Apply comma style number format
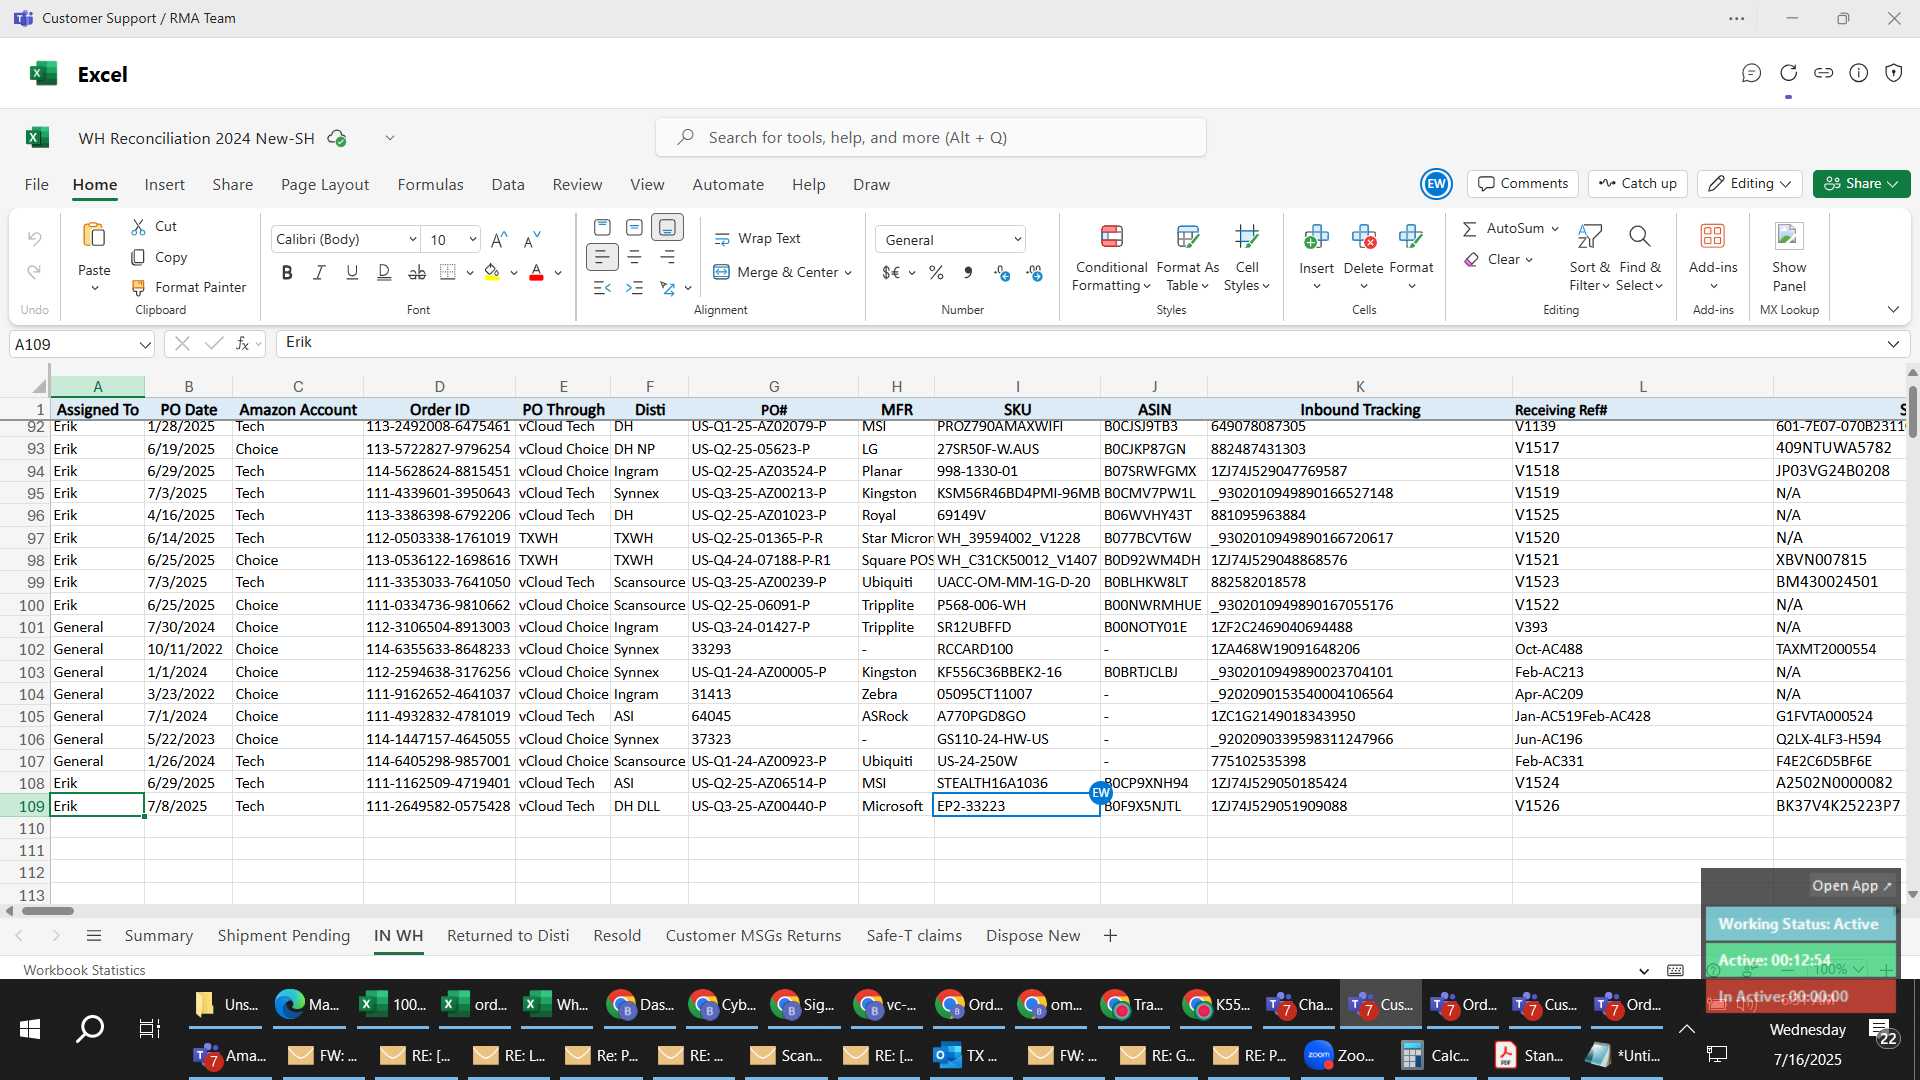The width and height of the screenshot is (1920, 1080). coord(968,272)
